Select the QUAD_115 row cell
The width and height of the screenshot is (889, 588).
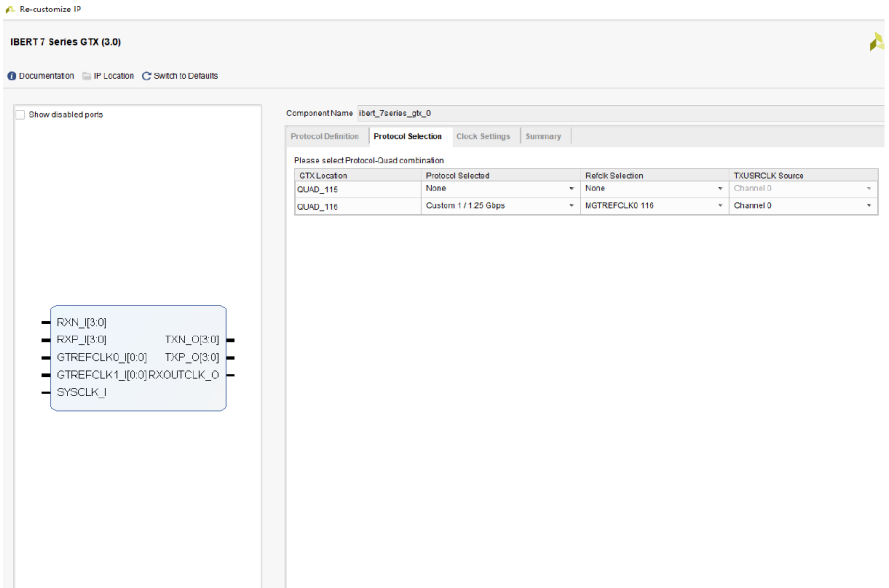click(x=358, y=189)
